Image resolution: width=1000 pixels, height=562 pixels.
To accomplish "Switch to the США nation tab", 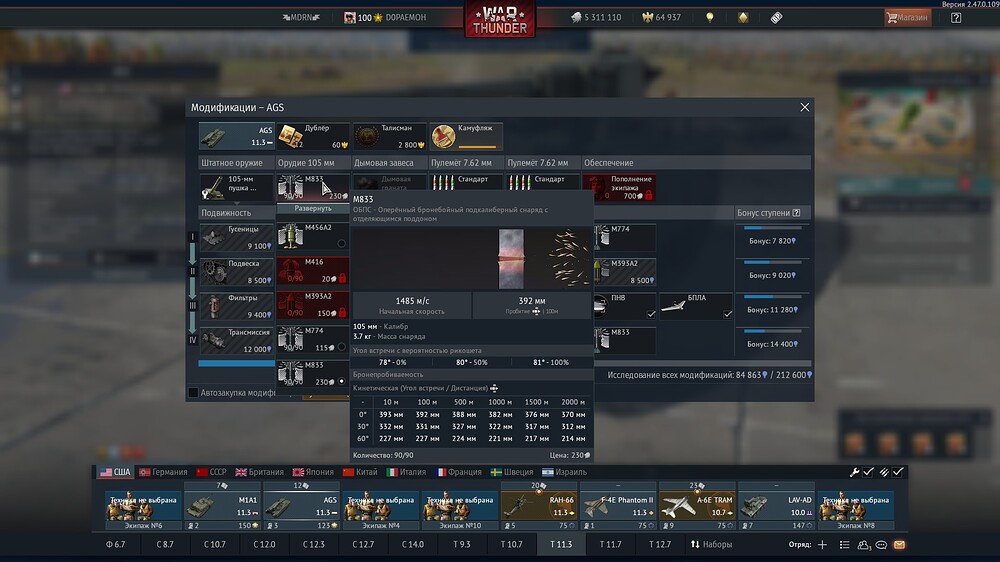I will (x=115, y=472).
